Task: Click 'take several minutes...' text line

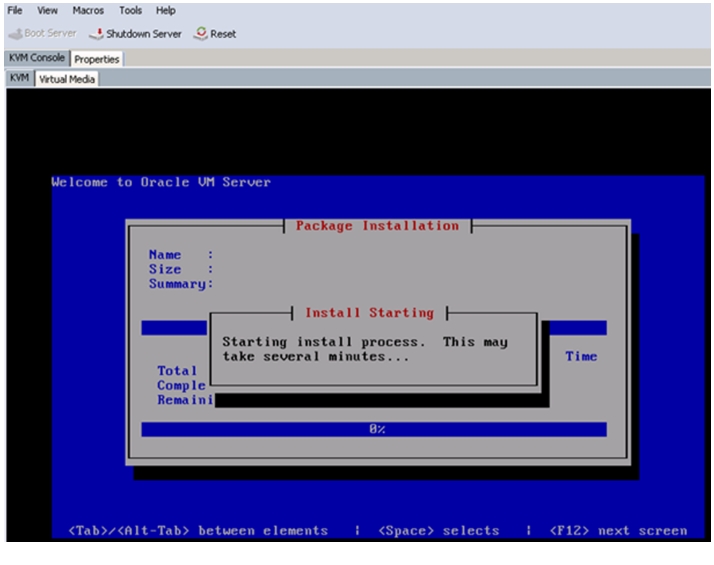Action: (x=316, y=356)
